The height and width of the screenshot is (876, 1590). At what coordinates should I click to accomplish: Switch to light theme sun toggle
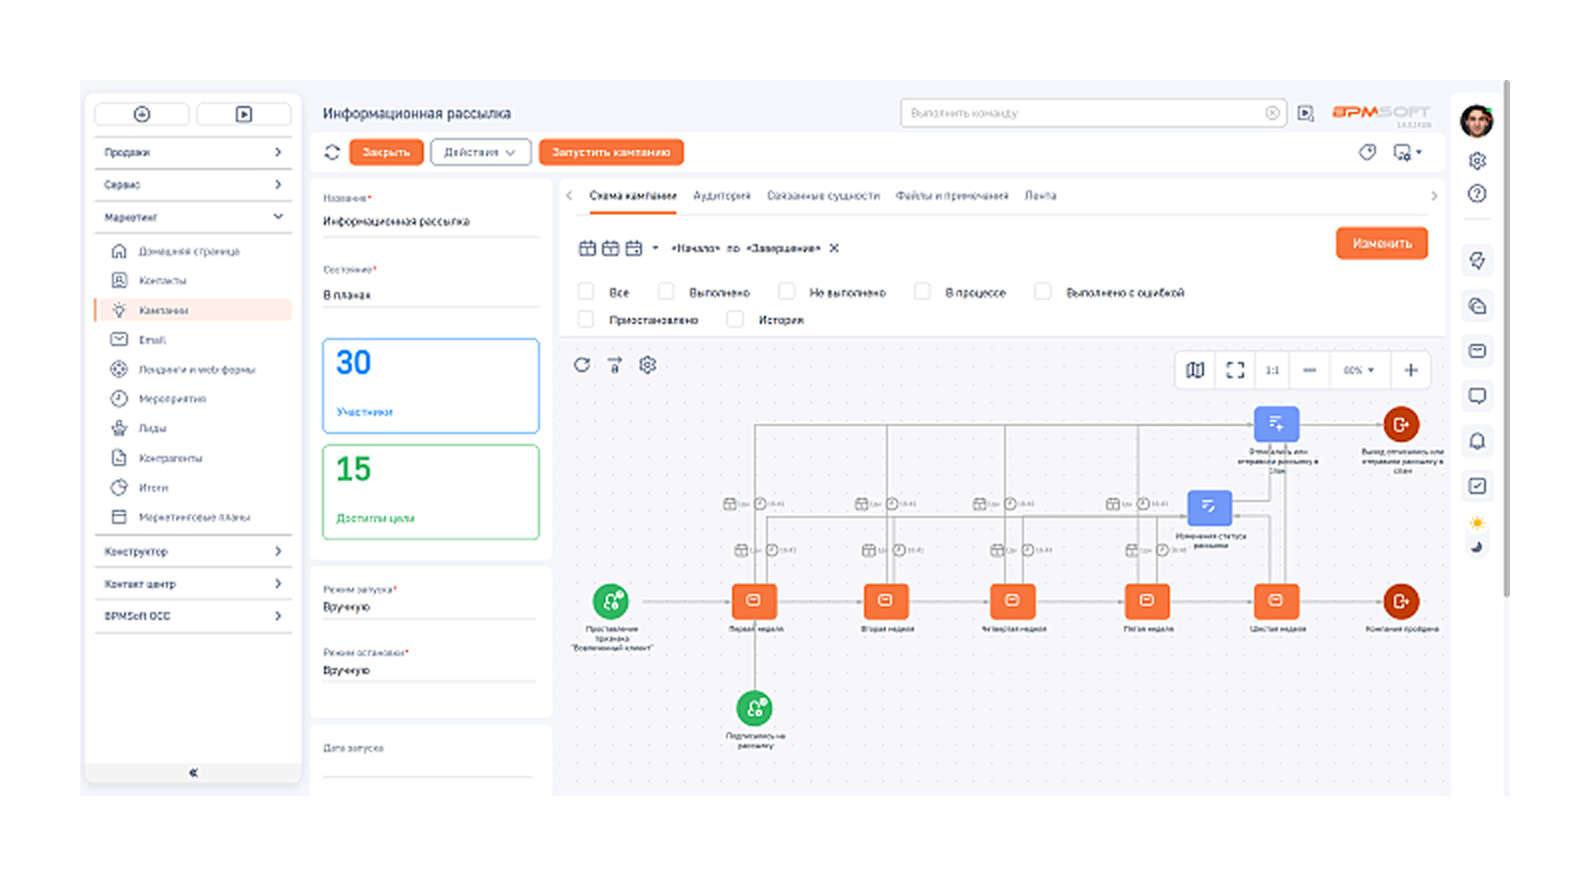tap(1477, 523)
